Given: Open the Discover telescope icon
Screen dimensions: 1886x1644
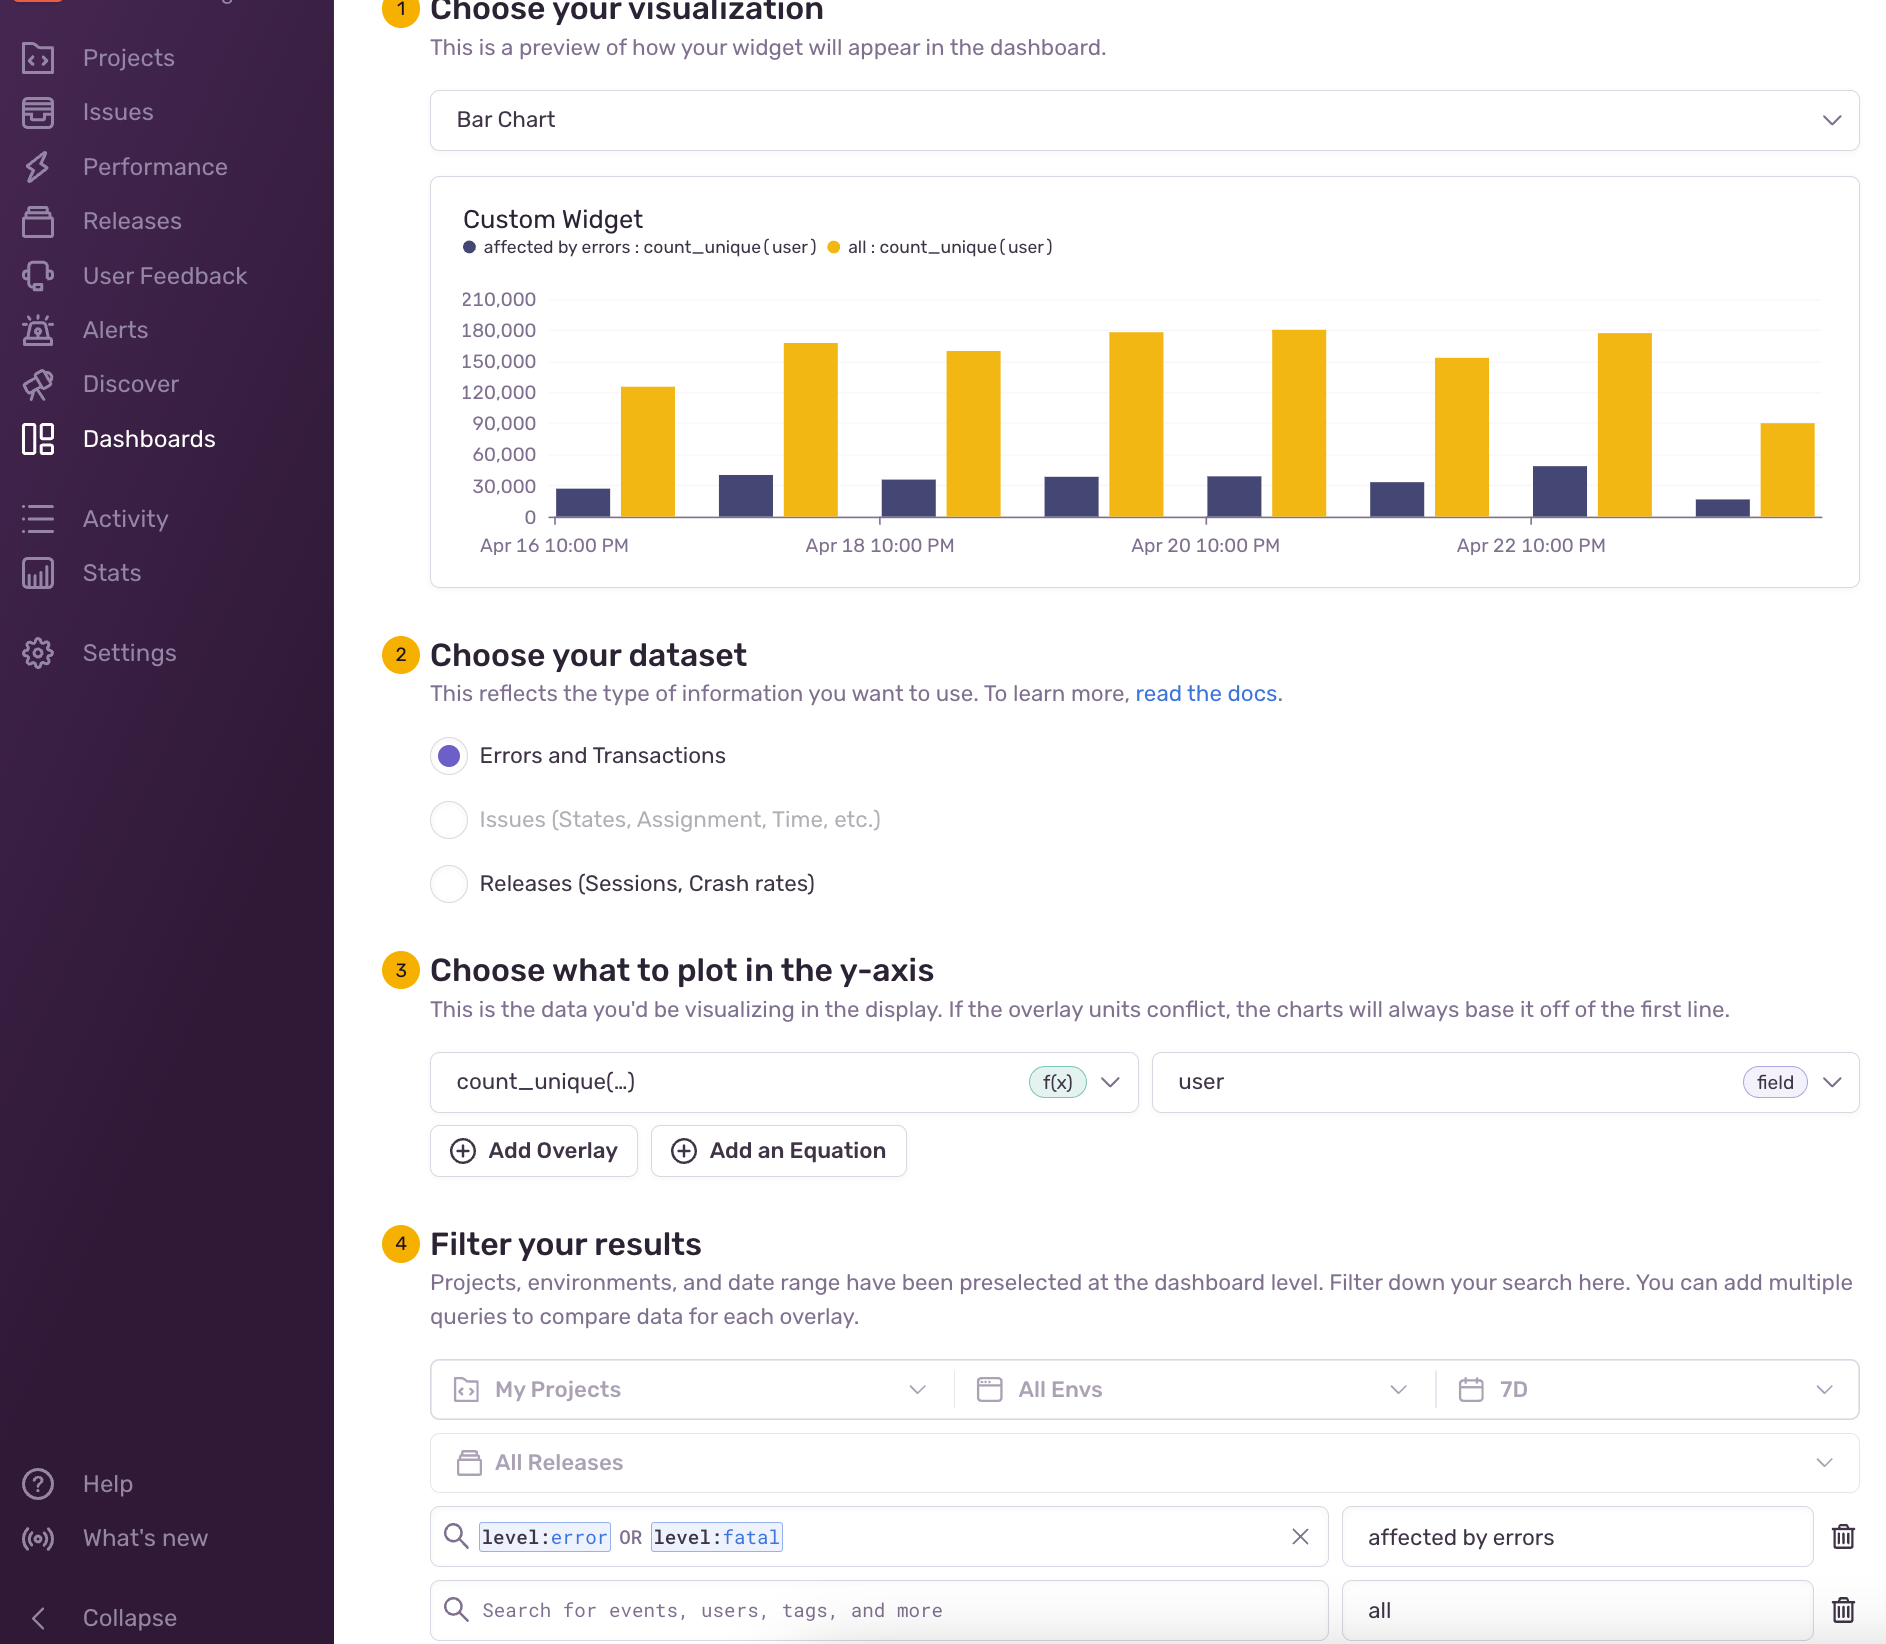Looking at the screenshot, I should 38,384.
